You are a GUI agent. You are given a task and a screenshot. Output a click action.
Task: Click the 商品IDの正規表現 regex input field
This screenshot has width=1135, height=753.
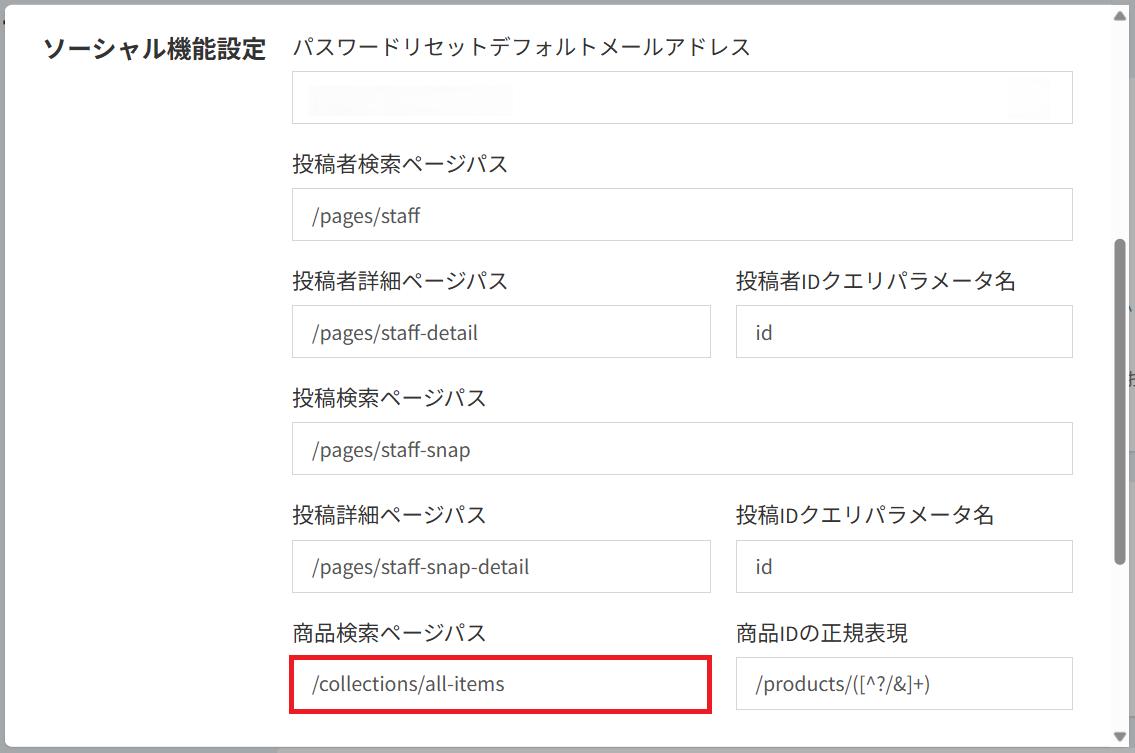[x=904, y=685]
